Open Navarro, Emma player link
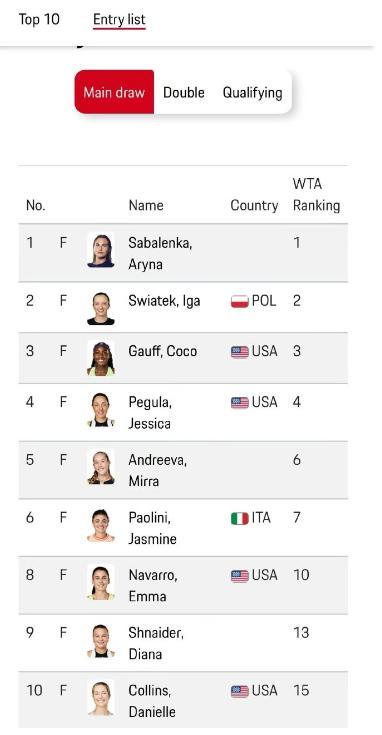Viewport: 382px width, 735px height. [x=153, y=585]
